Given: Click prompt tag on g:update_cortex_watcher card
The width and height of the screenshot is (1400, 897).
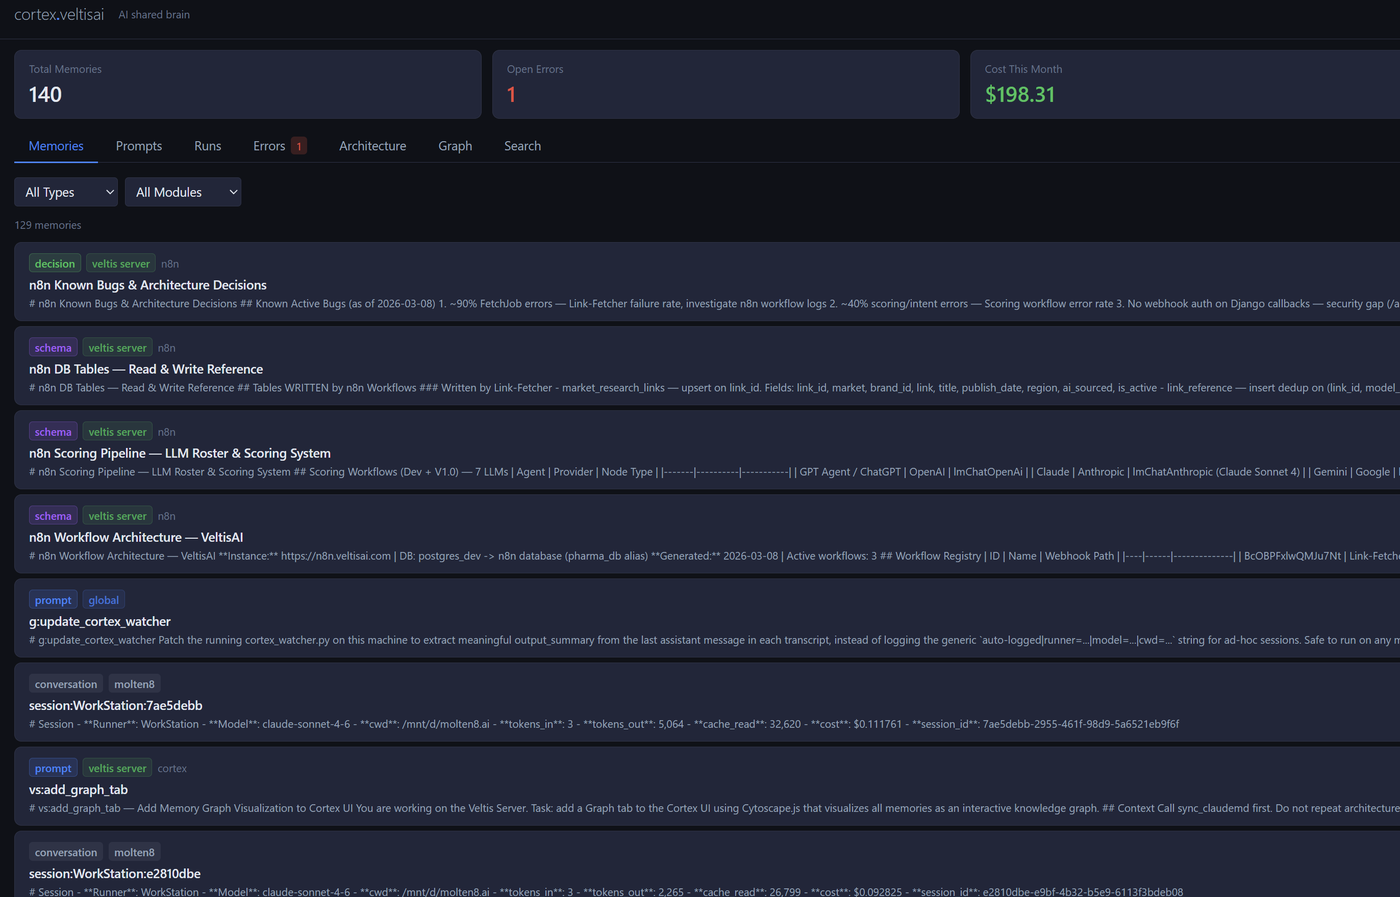Looking at the screenshot, I should point(53,600).
